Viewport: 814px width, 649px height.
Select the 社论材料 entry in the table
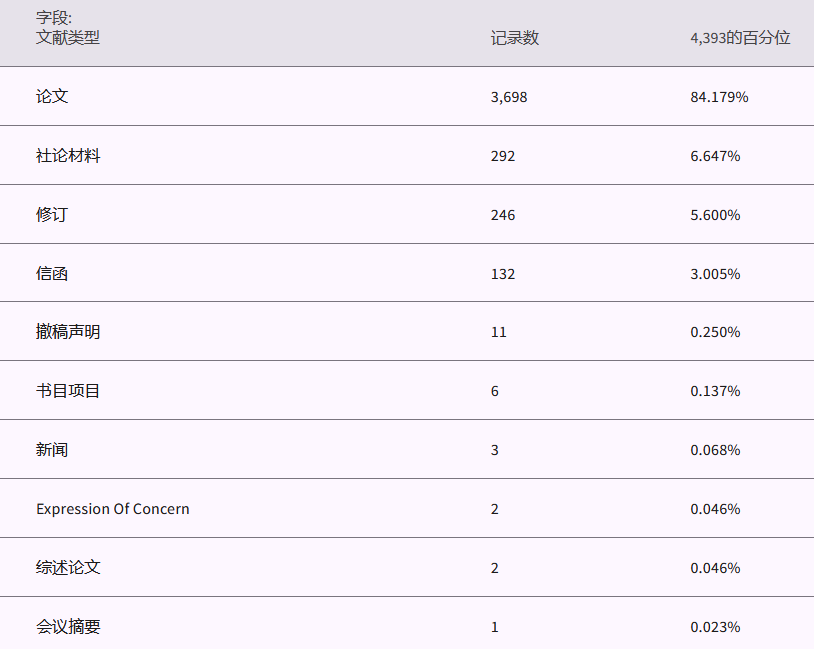tap(68, 156)
